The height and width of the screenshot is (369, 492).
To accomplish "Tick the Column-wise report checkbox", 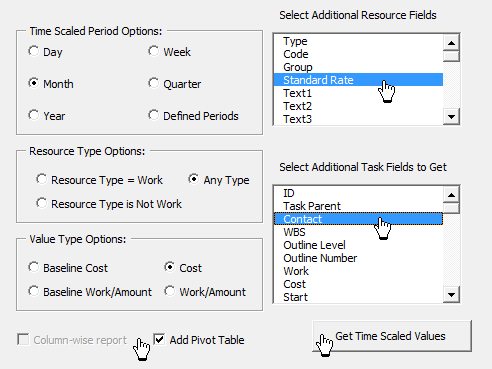I will point(23,340).
